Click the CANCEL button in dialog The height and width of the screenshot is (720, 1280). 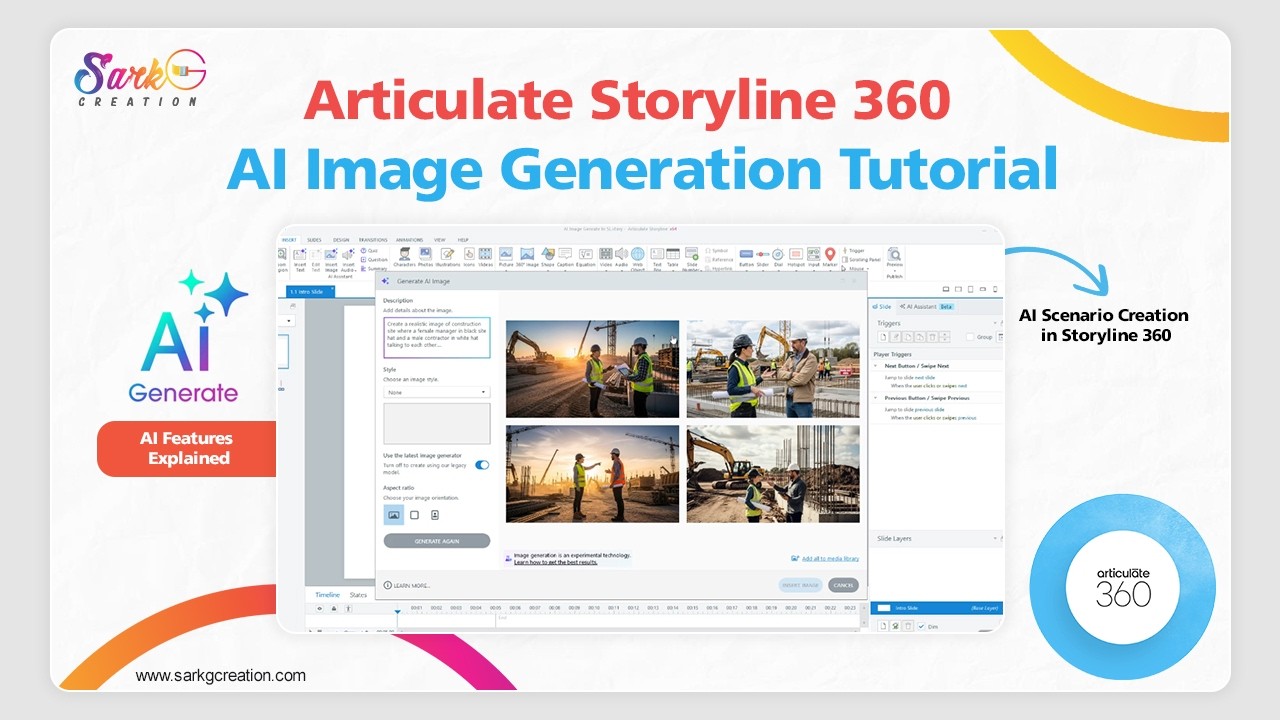[x=843, y=585]
